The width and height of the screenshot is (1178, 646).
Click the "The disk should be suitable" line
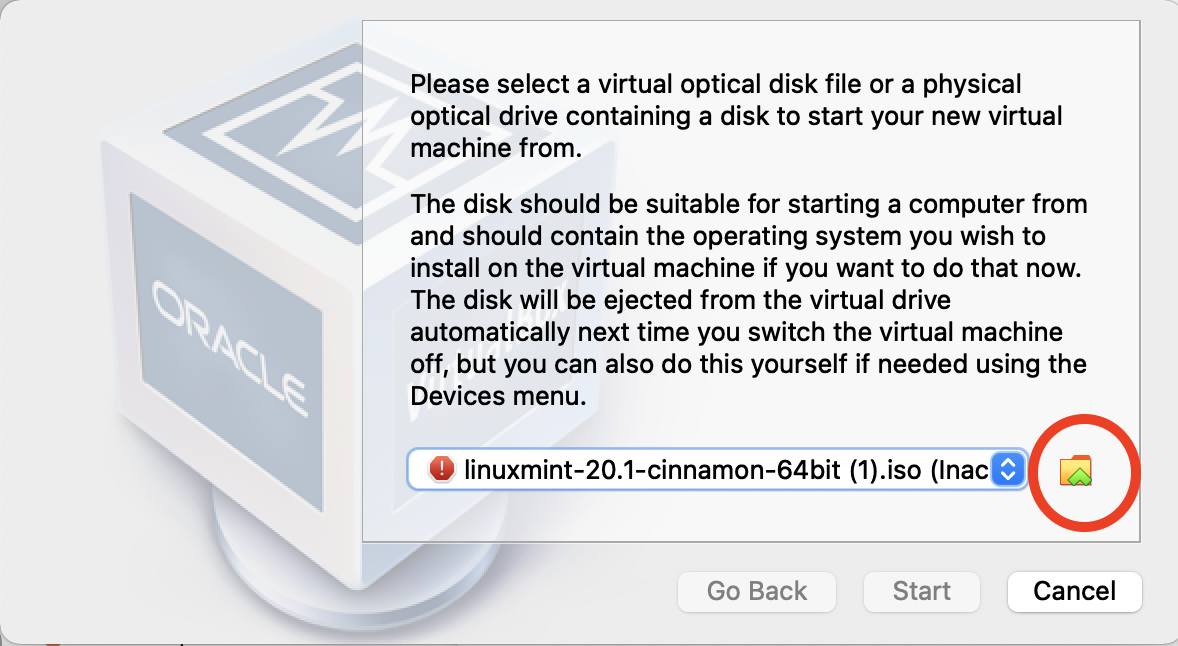click(748, 205)
